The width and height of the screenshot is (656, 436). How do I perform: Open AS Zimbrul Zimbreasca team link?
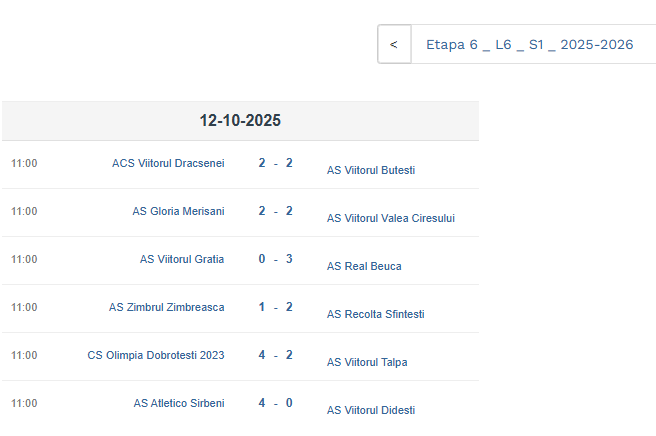(166, 307)
